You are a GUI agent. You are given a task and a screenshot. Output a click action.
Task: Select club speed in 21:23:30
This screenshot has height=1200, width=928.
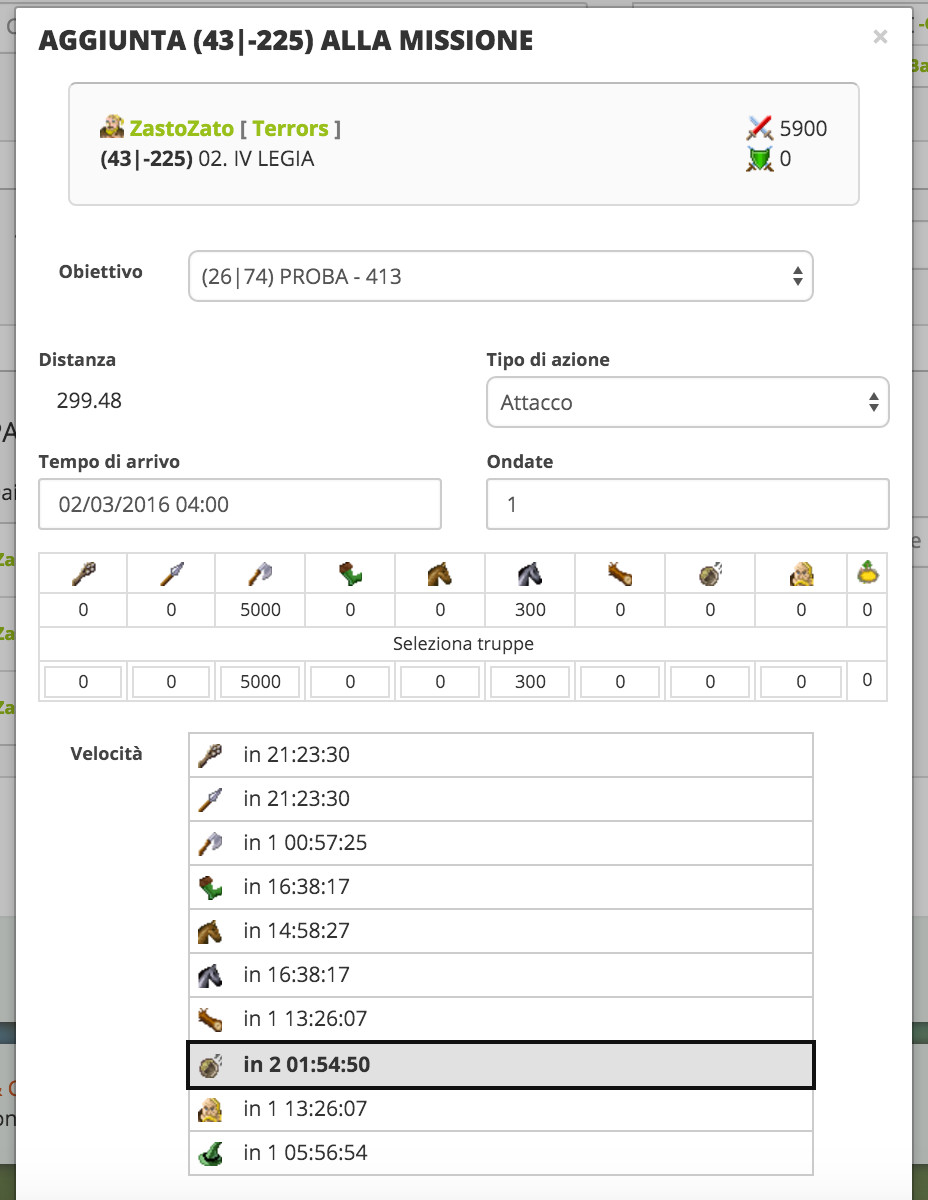500,755
